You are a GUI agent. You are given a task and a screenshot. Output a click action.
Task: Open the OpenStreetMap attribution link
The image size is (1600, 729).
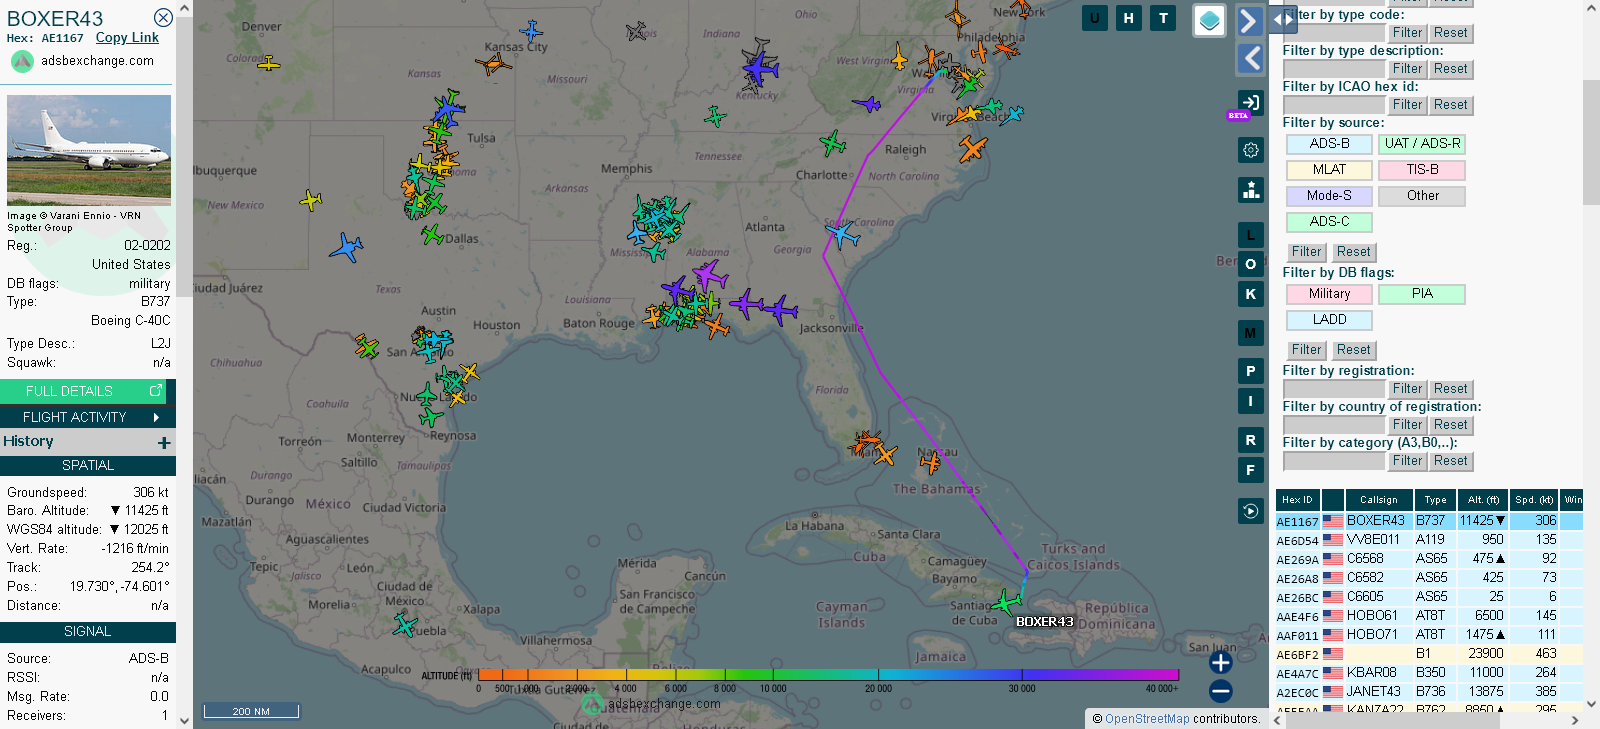click(1147, 719)
